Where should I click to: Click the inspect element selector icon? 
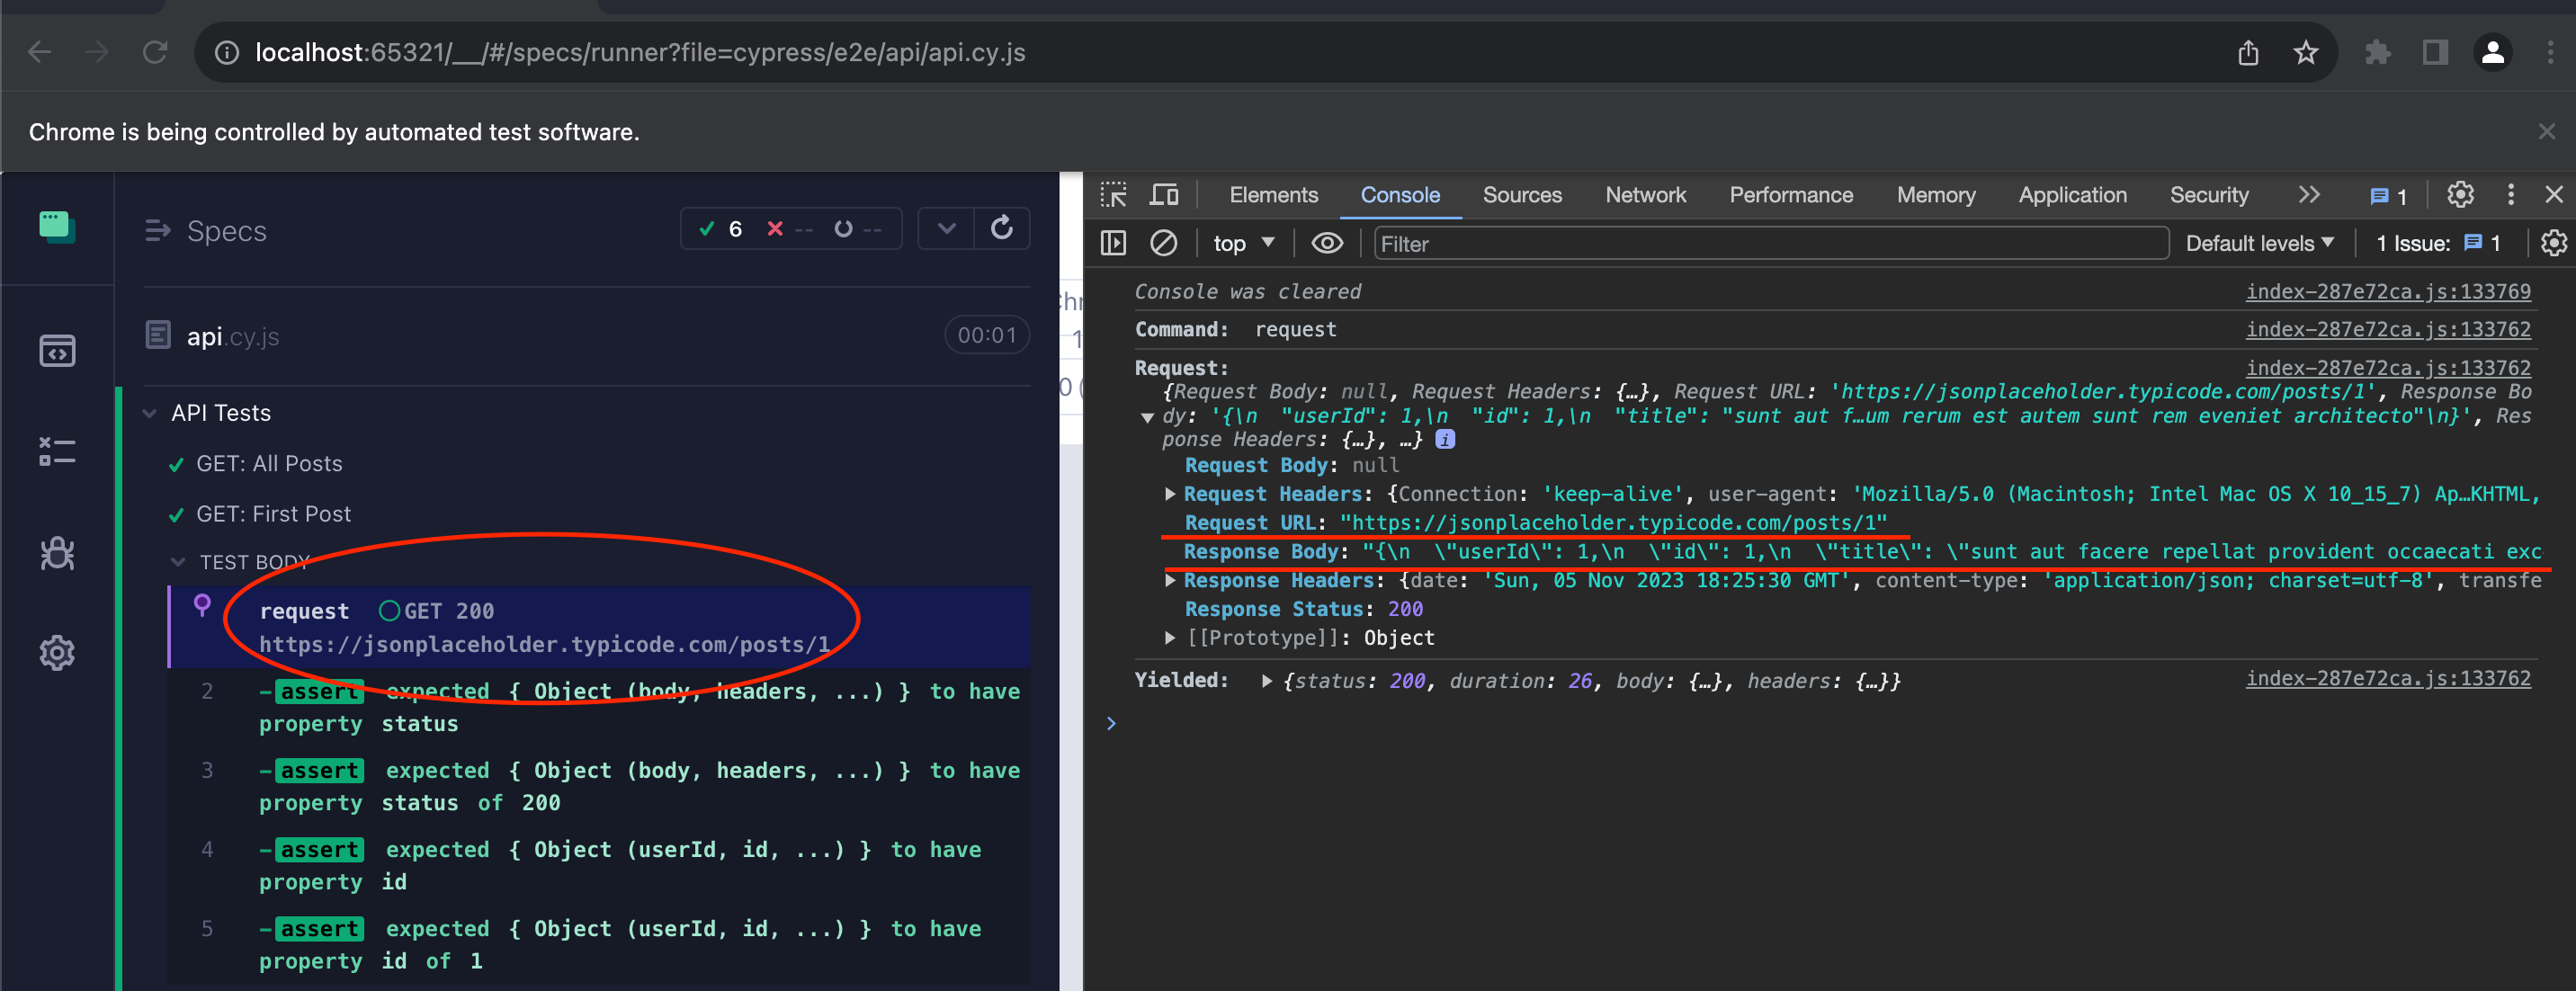click(x=1113, y=195)
